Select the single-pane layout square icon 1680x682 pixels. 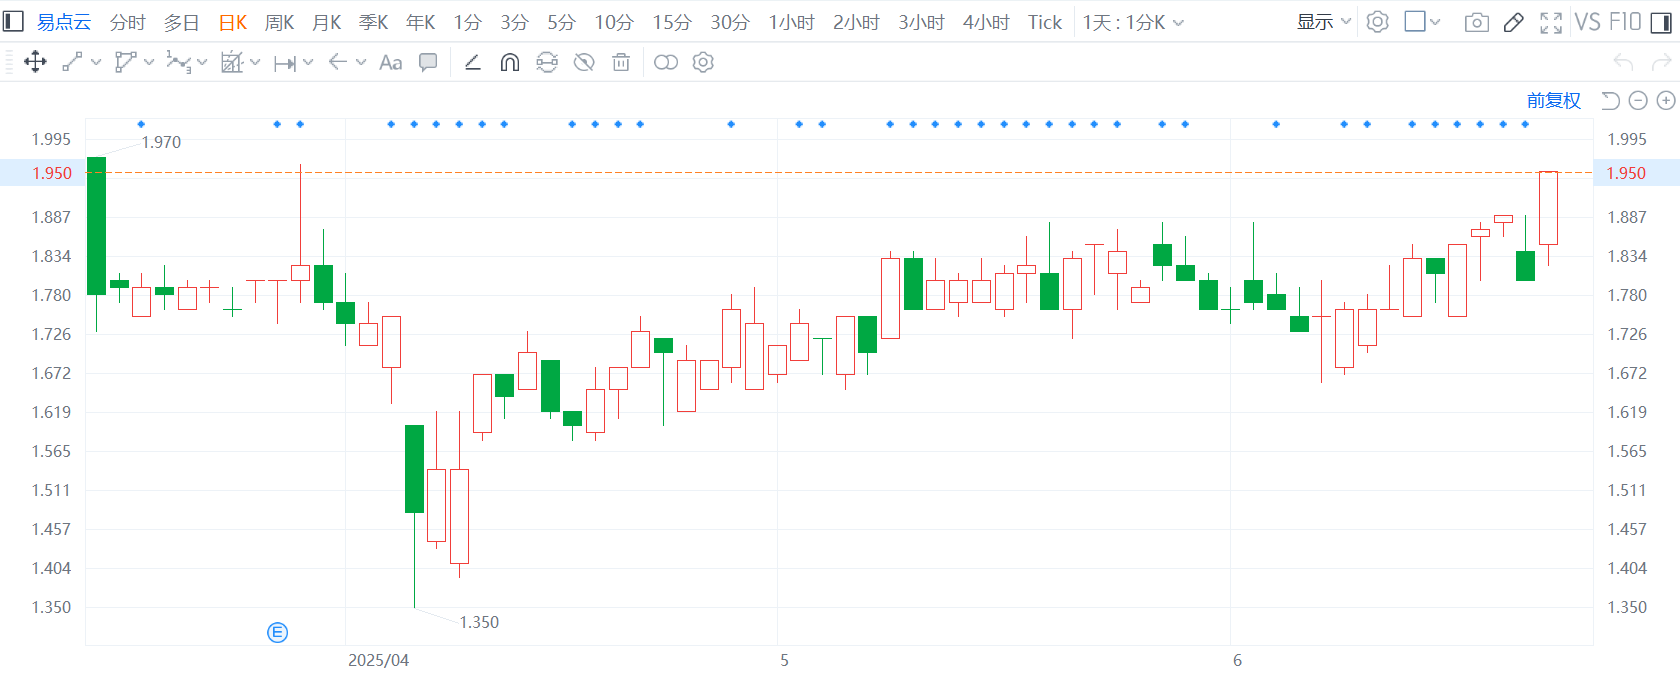click(x=1415, y=22)
